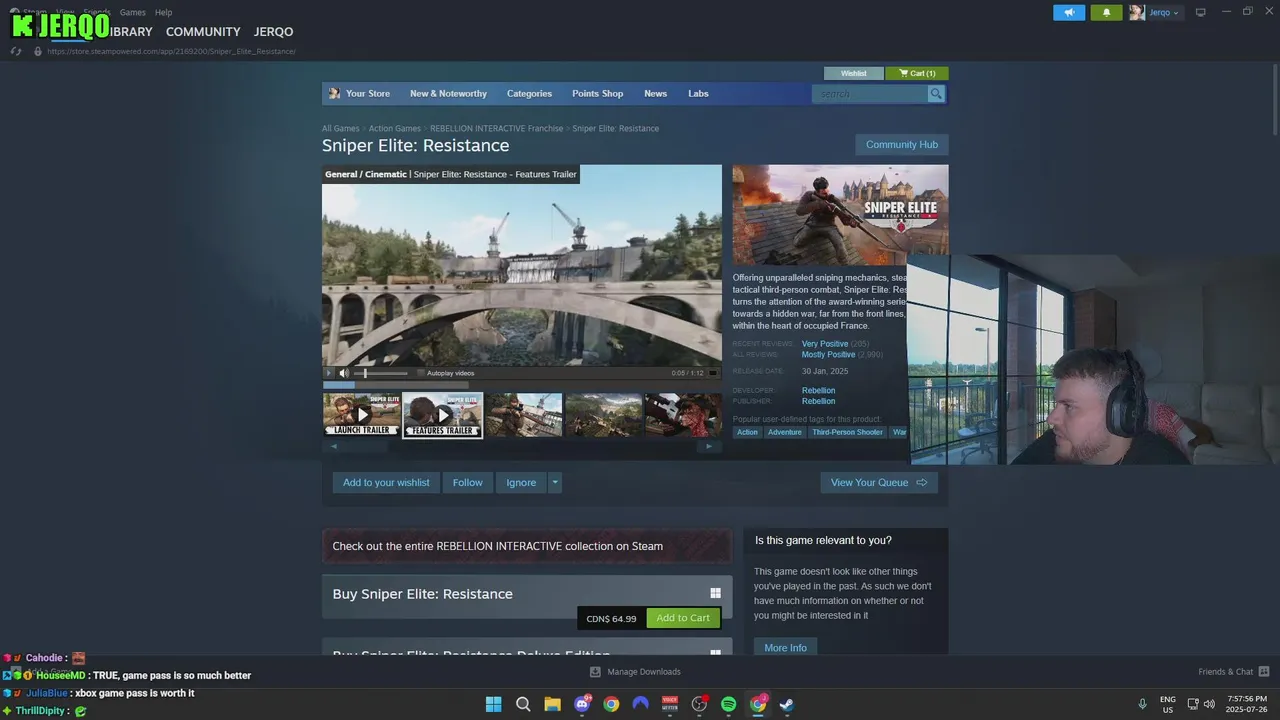Play the trailer video with play button
Screen dimensions: 1280x720
coord(330,373)
